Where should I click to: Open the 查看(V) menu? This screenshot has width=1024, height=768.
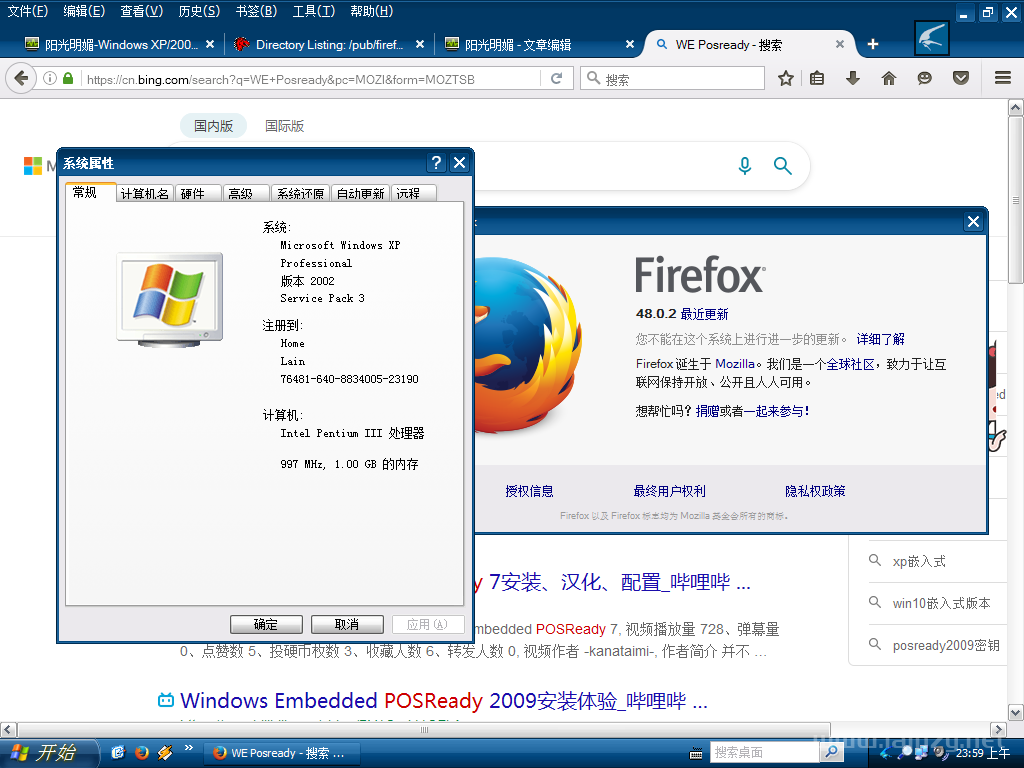[x=142, y=11]
